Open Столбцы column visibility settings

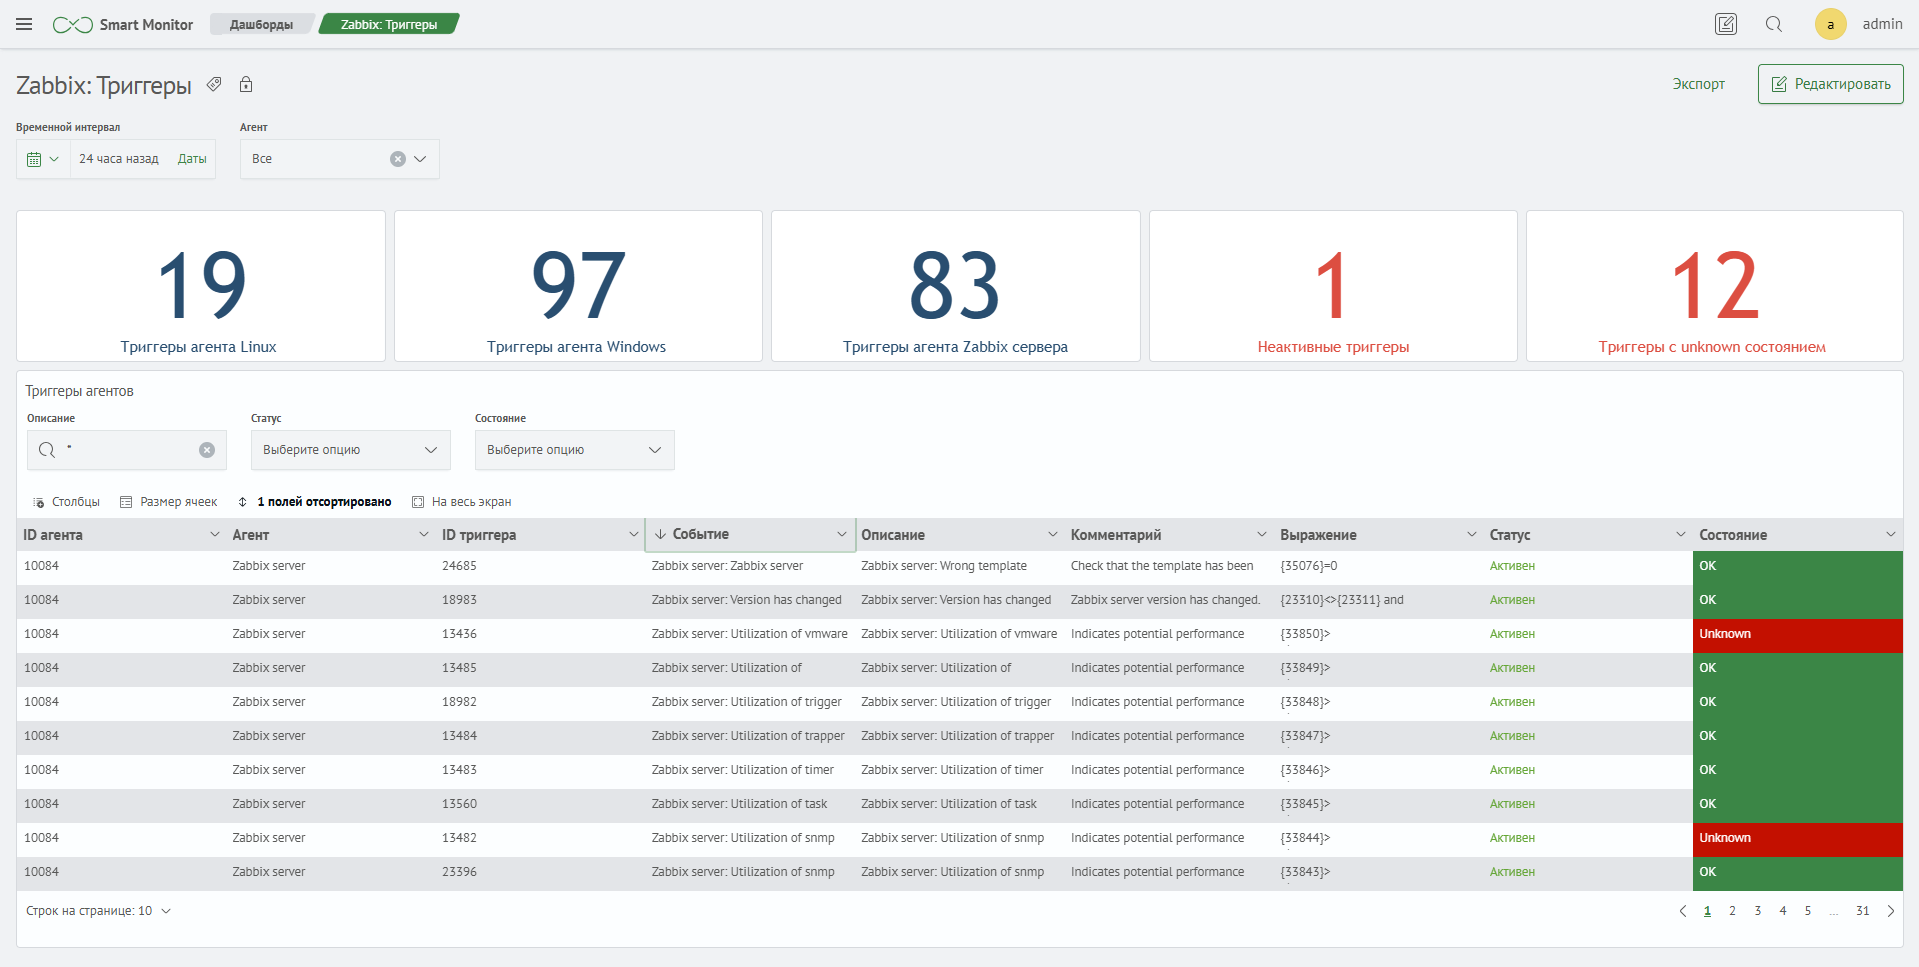point(67,502)
